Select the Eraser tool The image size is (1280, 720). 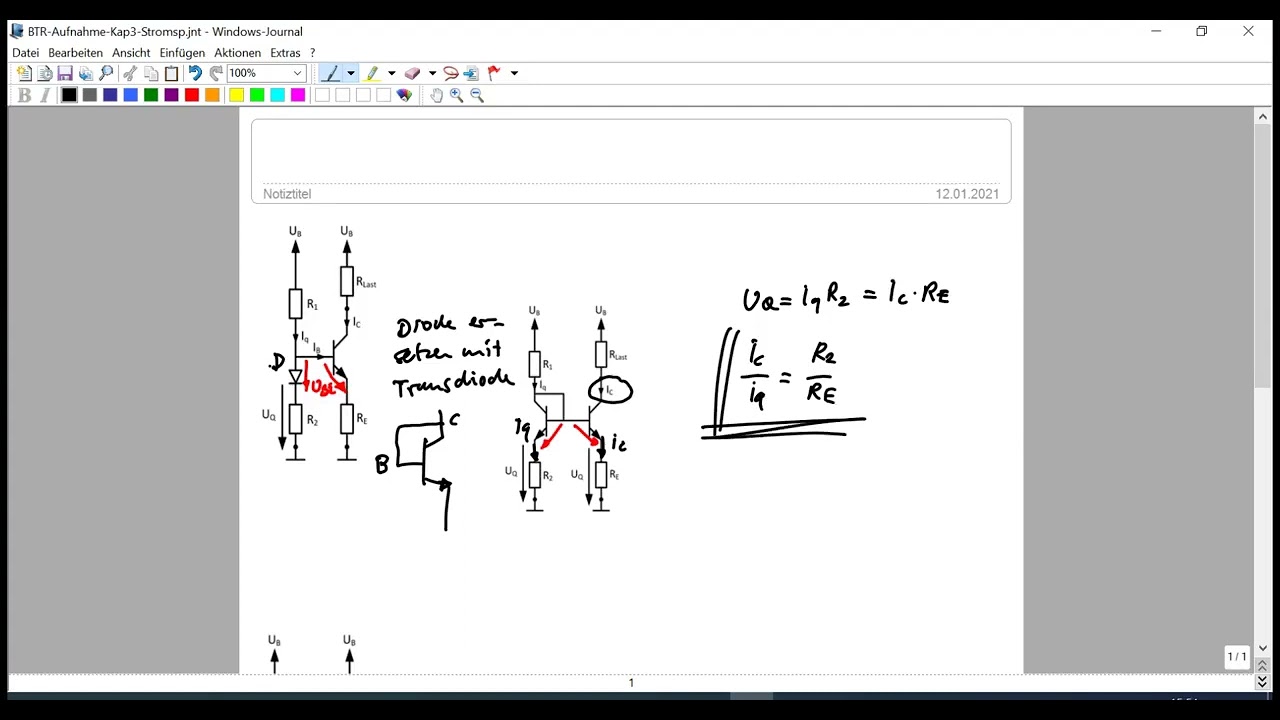pyautogui.click(x=413, y=73)
